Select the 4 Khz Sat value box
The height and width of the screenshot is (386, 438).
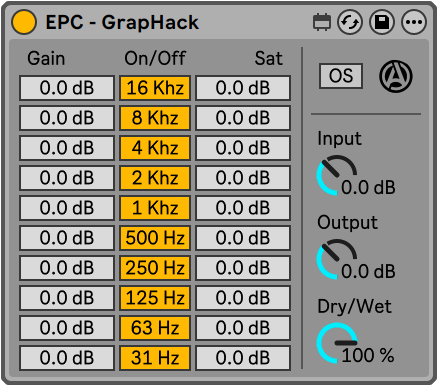click(x=243, y=148)
